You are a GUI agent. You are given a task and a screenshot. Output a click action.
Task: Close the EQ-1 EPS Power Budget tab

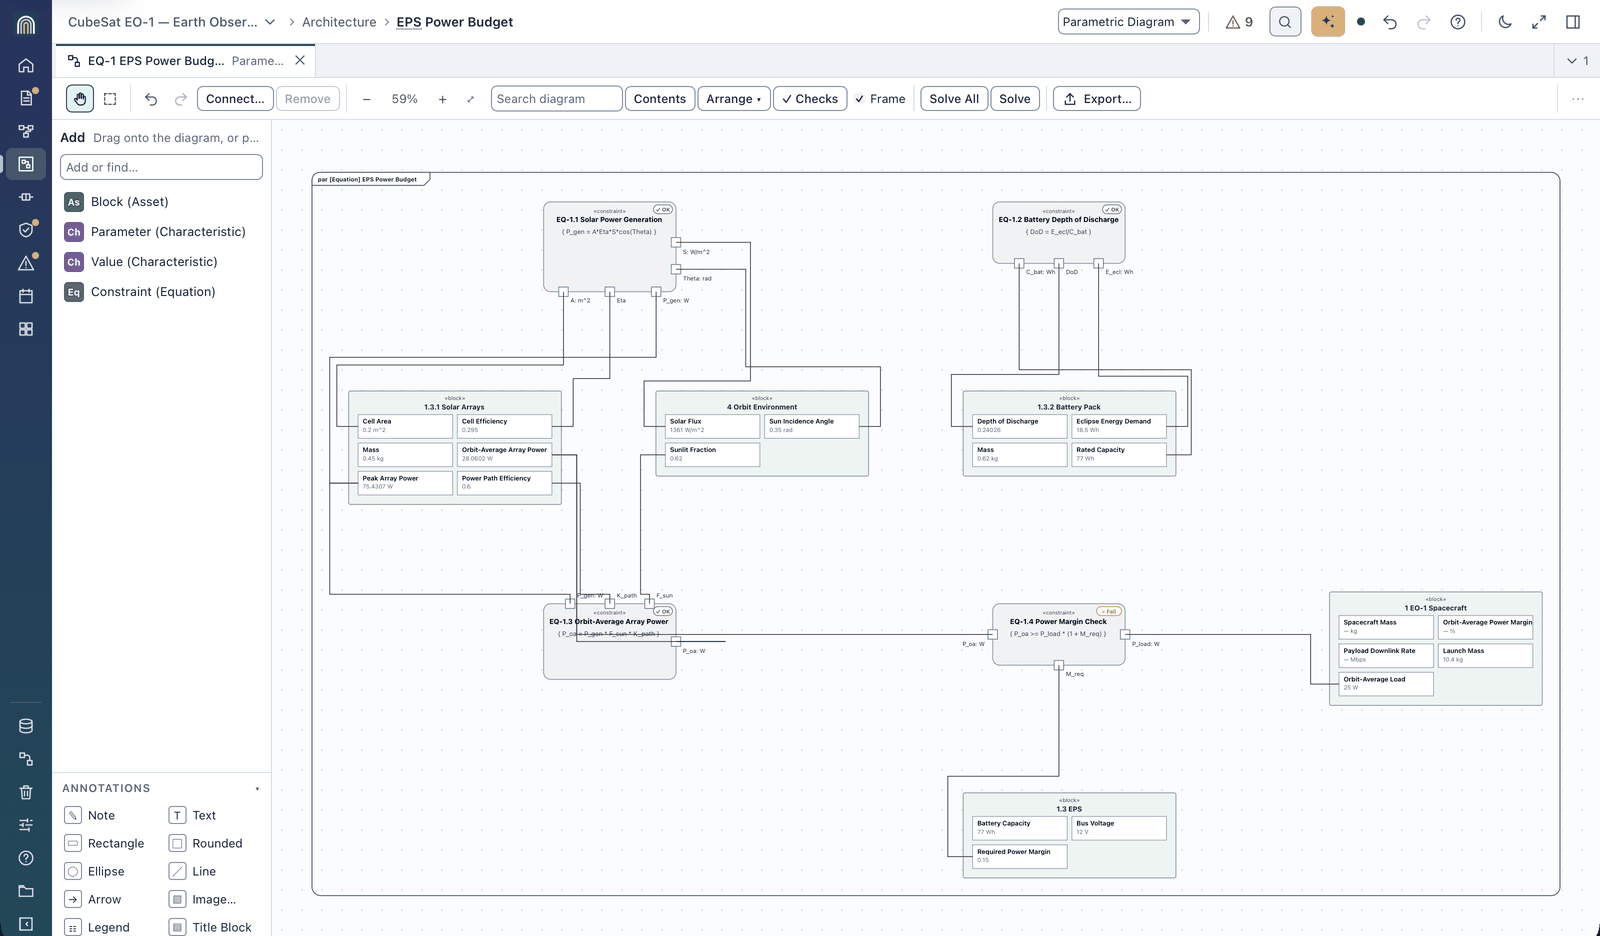pyautogui.click(x=300, y=61)
